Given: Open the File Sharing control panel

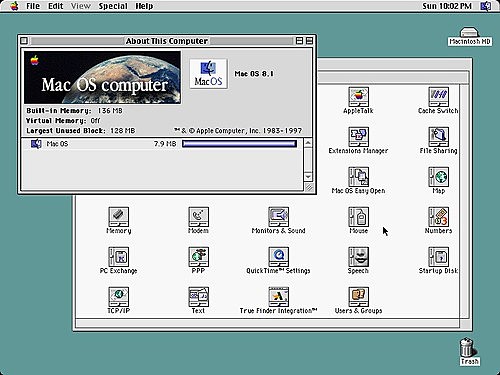Looking at the screenshot, I should [x=438, y=137].
